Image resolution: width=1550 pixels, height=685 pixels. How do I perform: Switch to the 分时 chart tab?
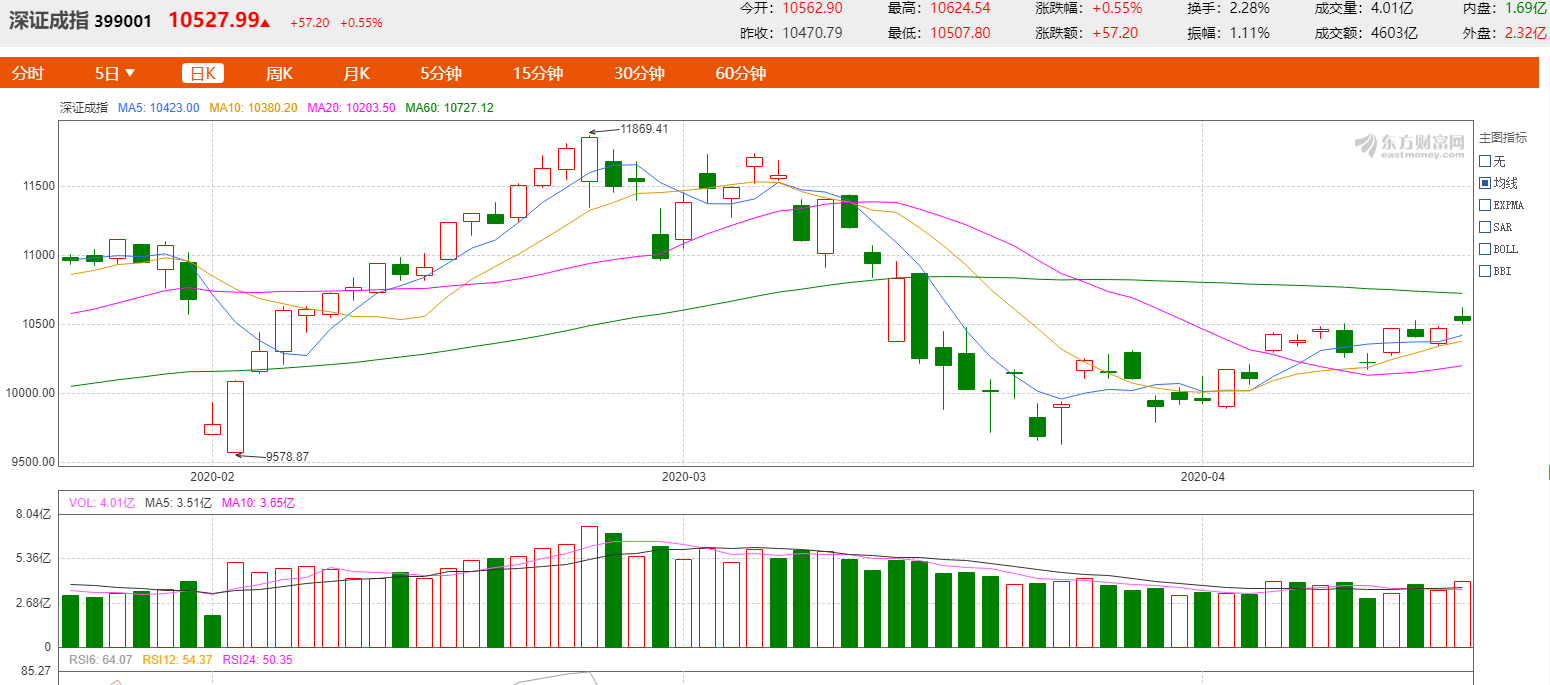pos(27,73)
